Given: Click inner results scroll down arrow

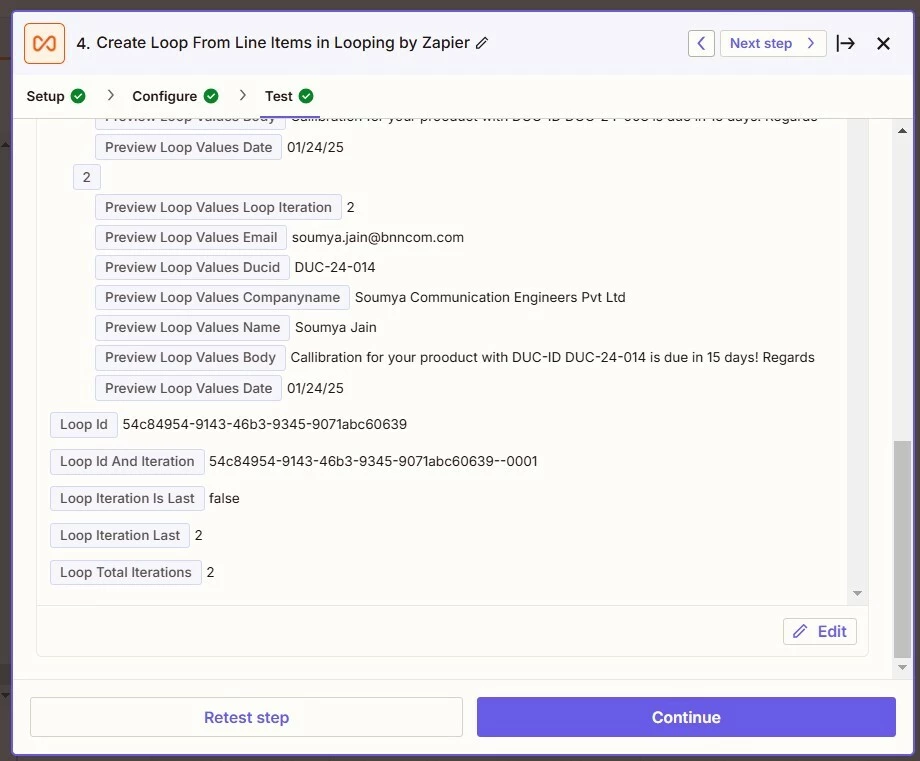Looking at the screenshot, I should coord(857,594).
